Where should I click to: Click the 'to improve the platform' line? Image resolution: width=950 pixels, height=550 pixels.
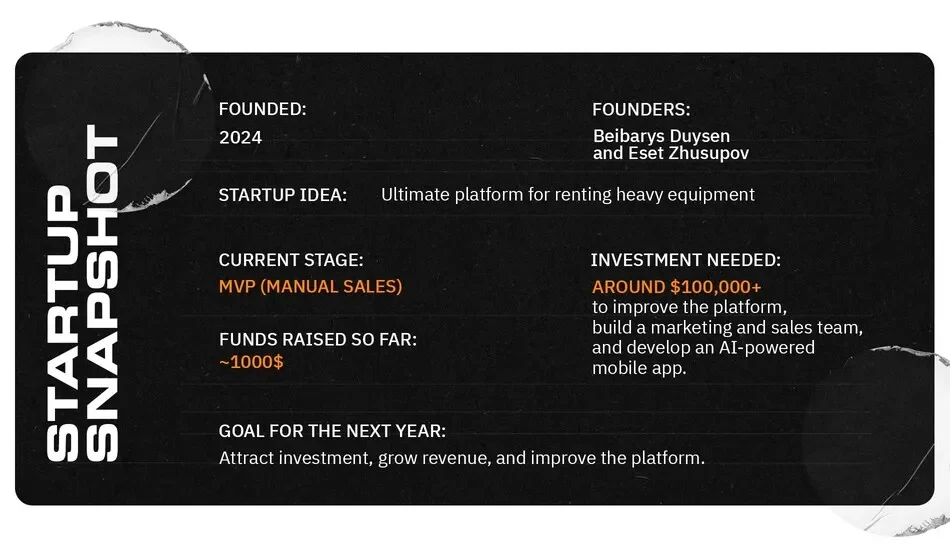689,307
